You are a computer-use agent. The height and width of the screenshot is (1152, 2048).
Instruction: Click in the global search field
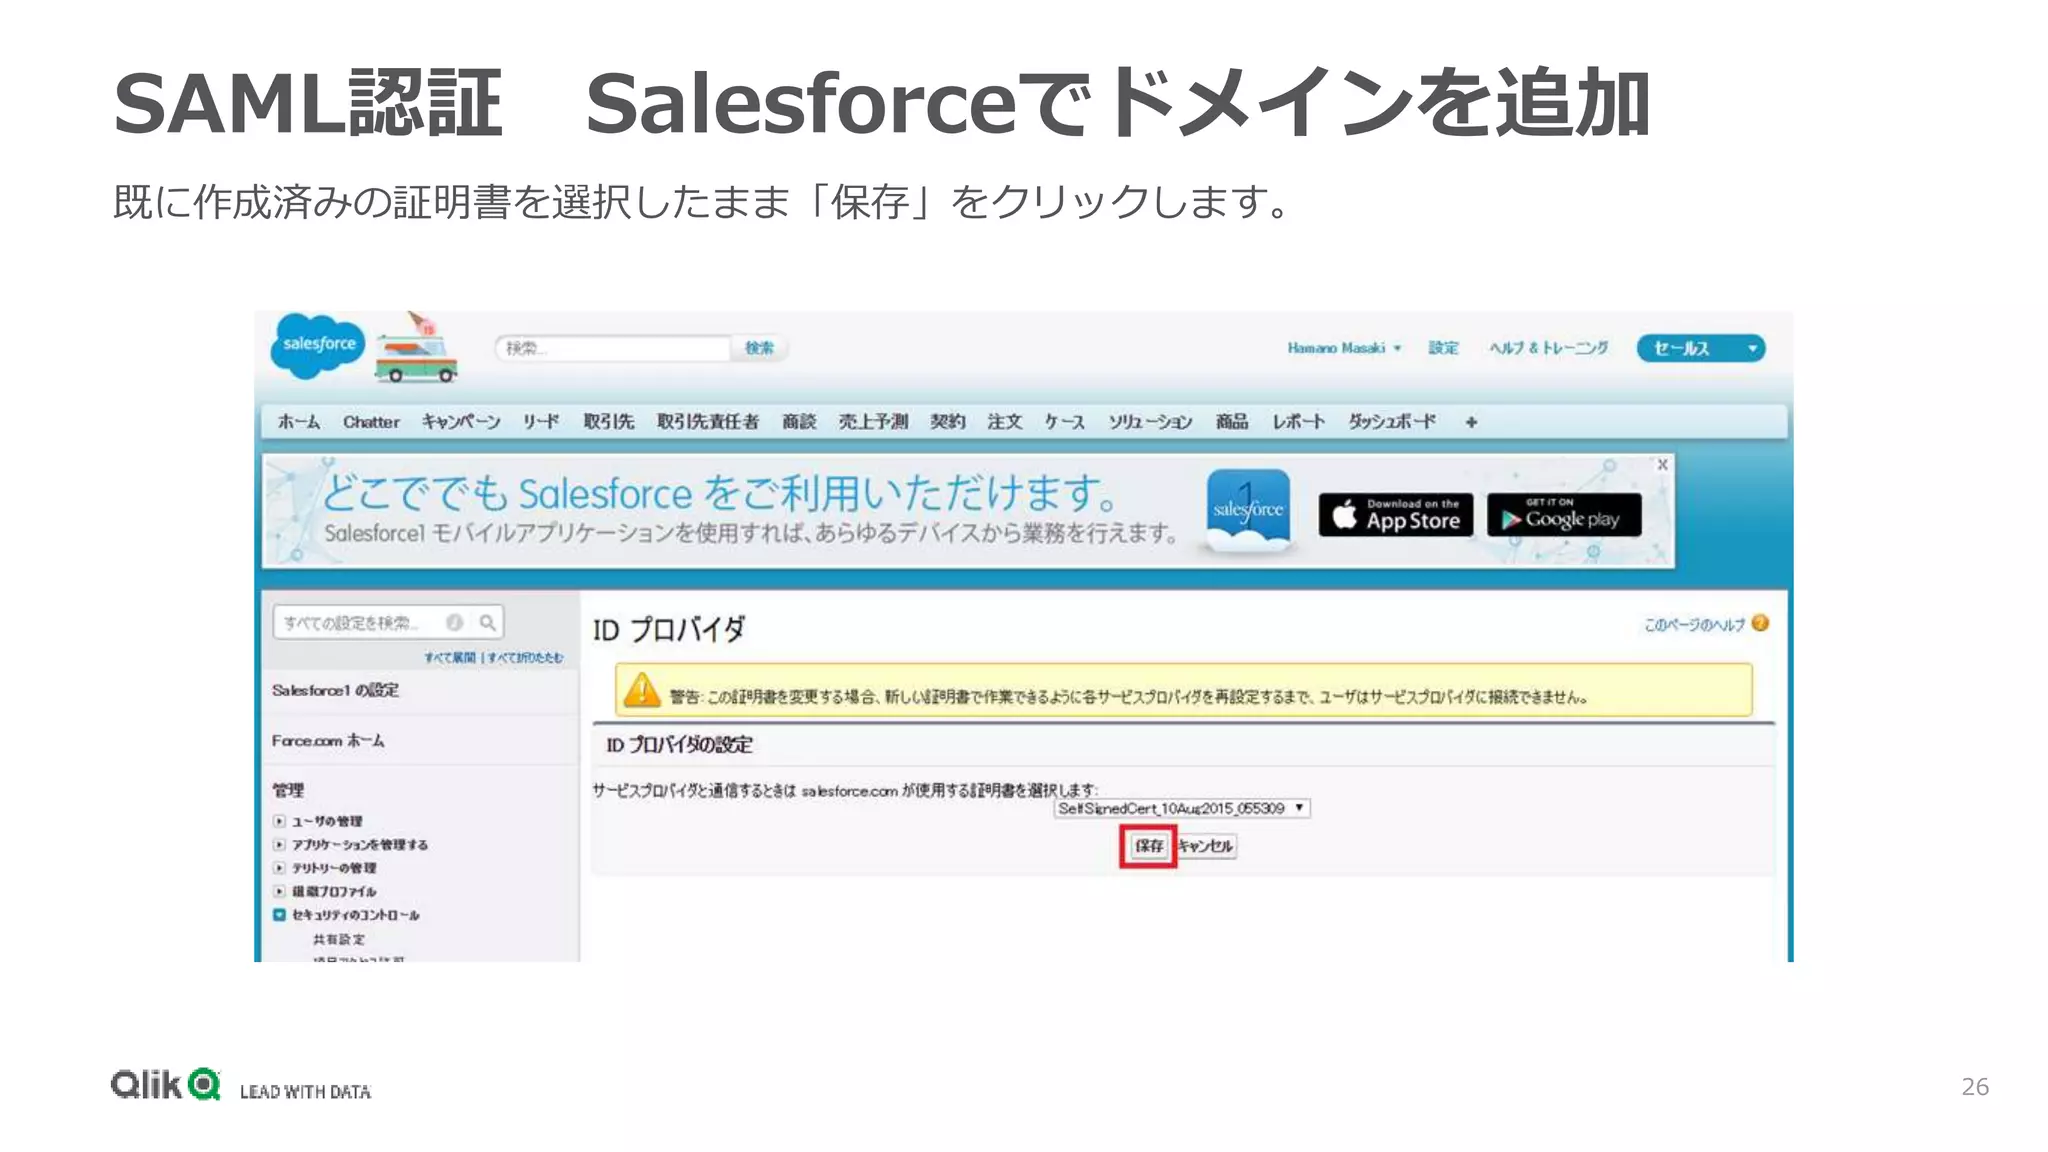click(614, 348)
